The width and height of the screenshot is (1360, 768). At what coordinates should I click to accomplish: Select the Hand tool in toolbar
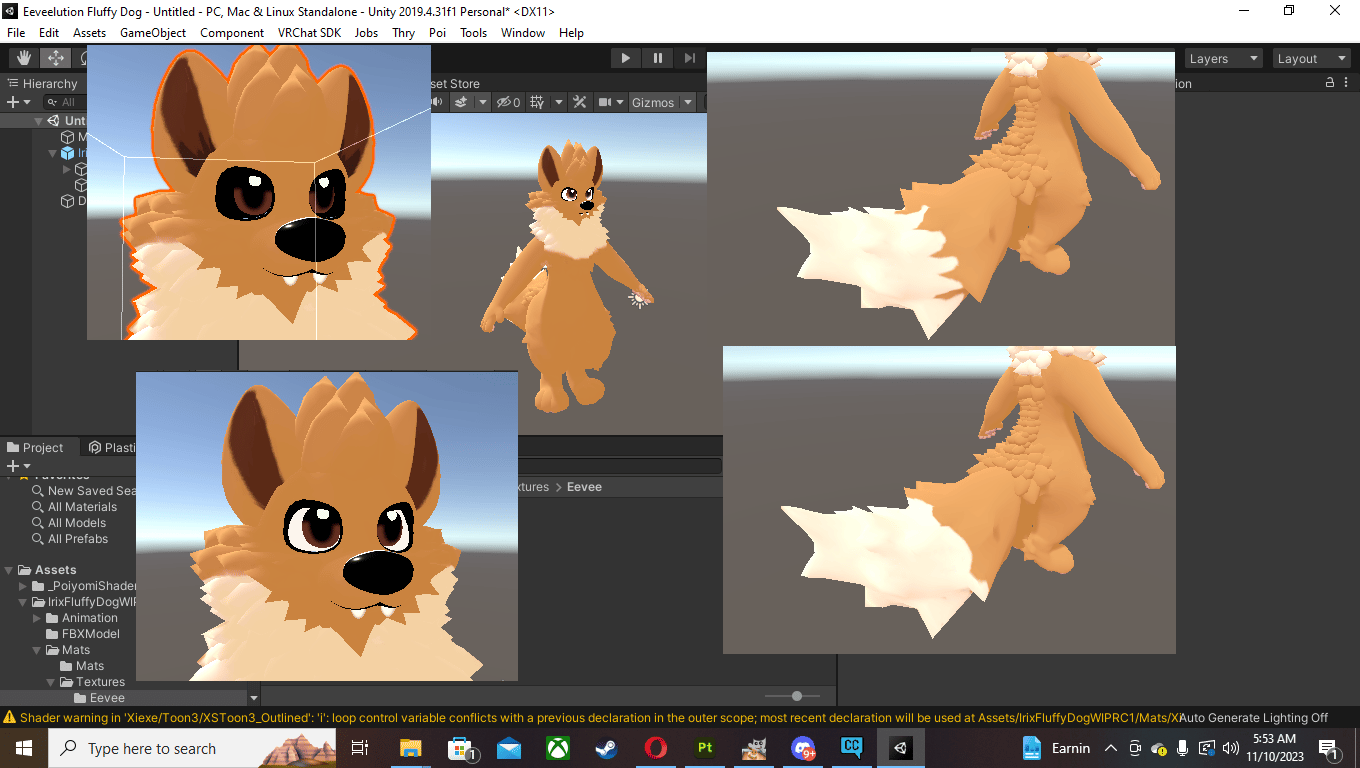tap(24, 58)
